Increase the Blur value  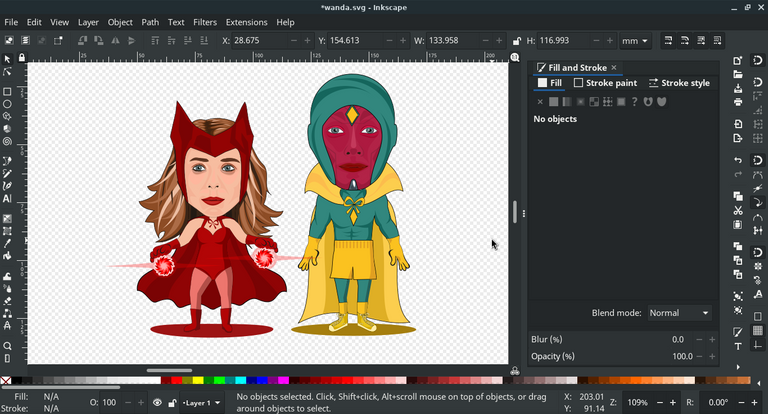[712, 340]
